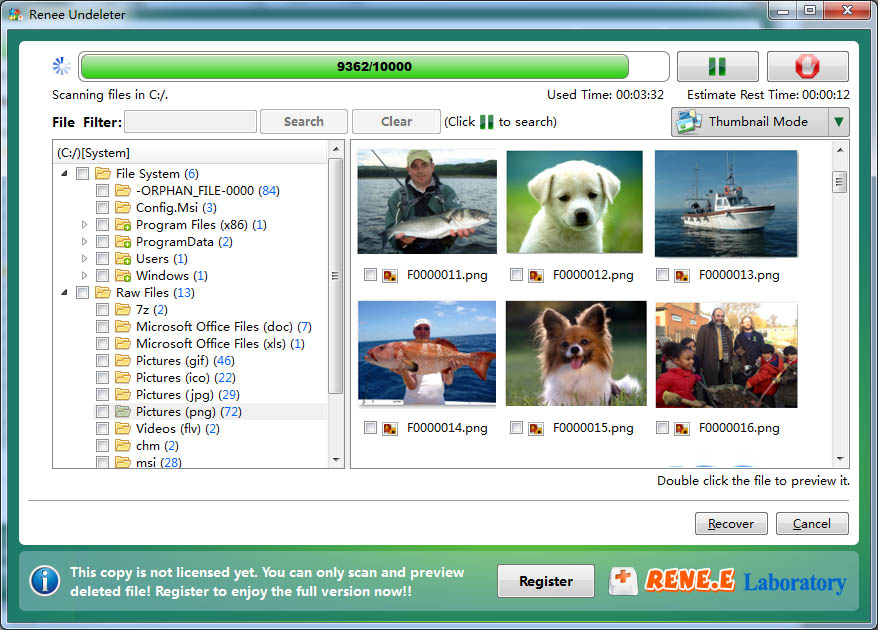Click the Windows folder icon
878x630 pixels.
[x=123, y=276]
